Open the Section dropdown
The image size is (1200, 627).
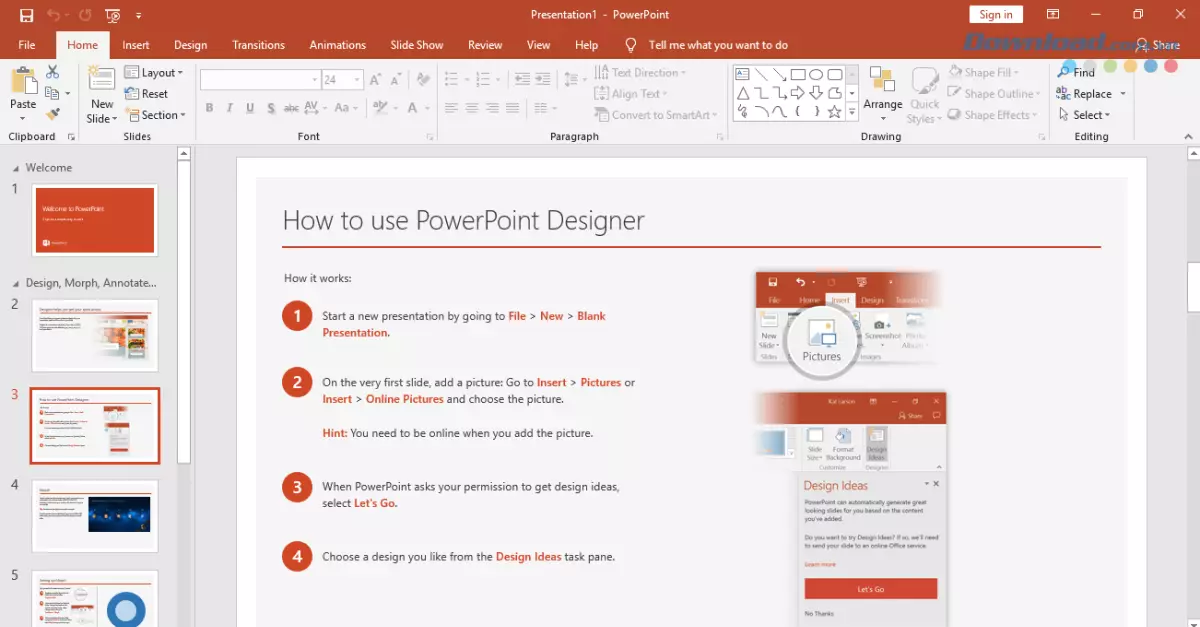tap(156, 115)
